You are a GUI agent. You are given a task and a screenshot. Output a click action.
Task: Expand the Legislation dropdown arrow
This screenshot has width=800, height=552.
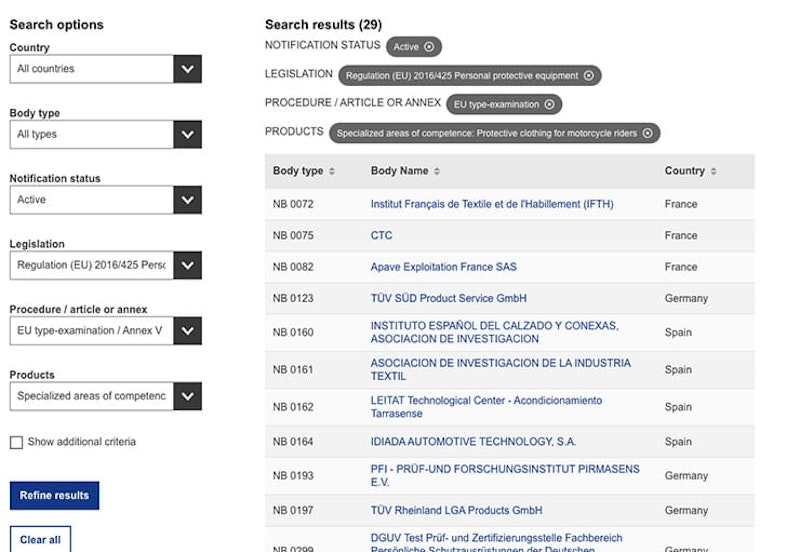(x=187, y=265)
